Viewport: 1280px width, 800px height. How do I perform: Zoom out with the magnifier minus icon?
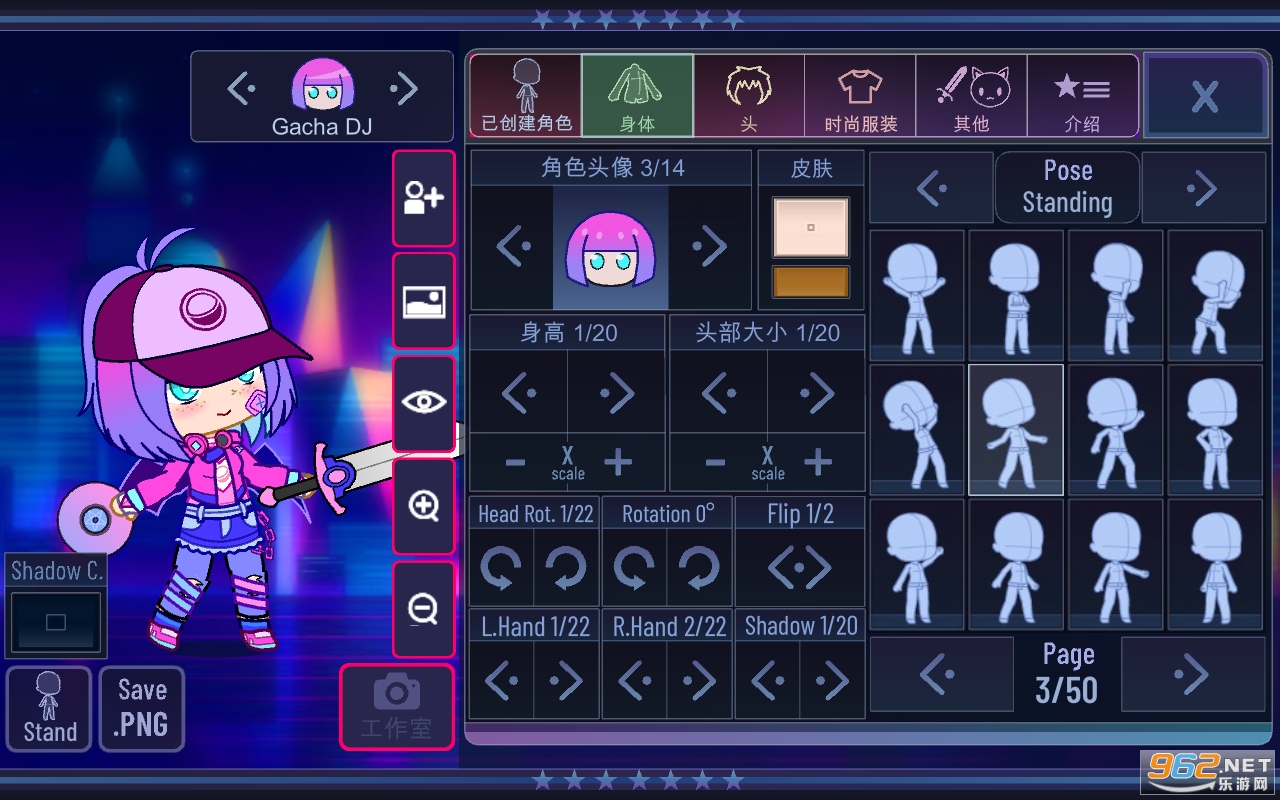tap(423, 608)
